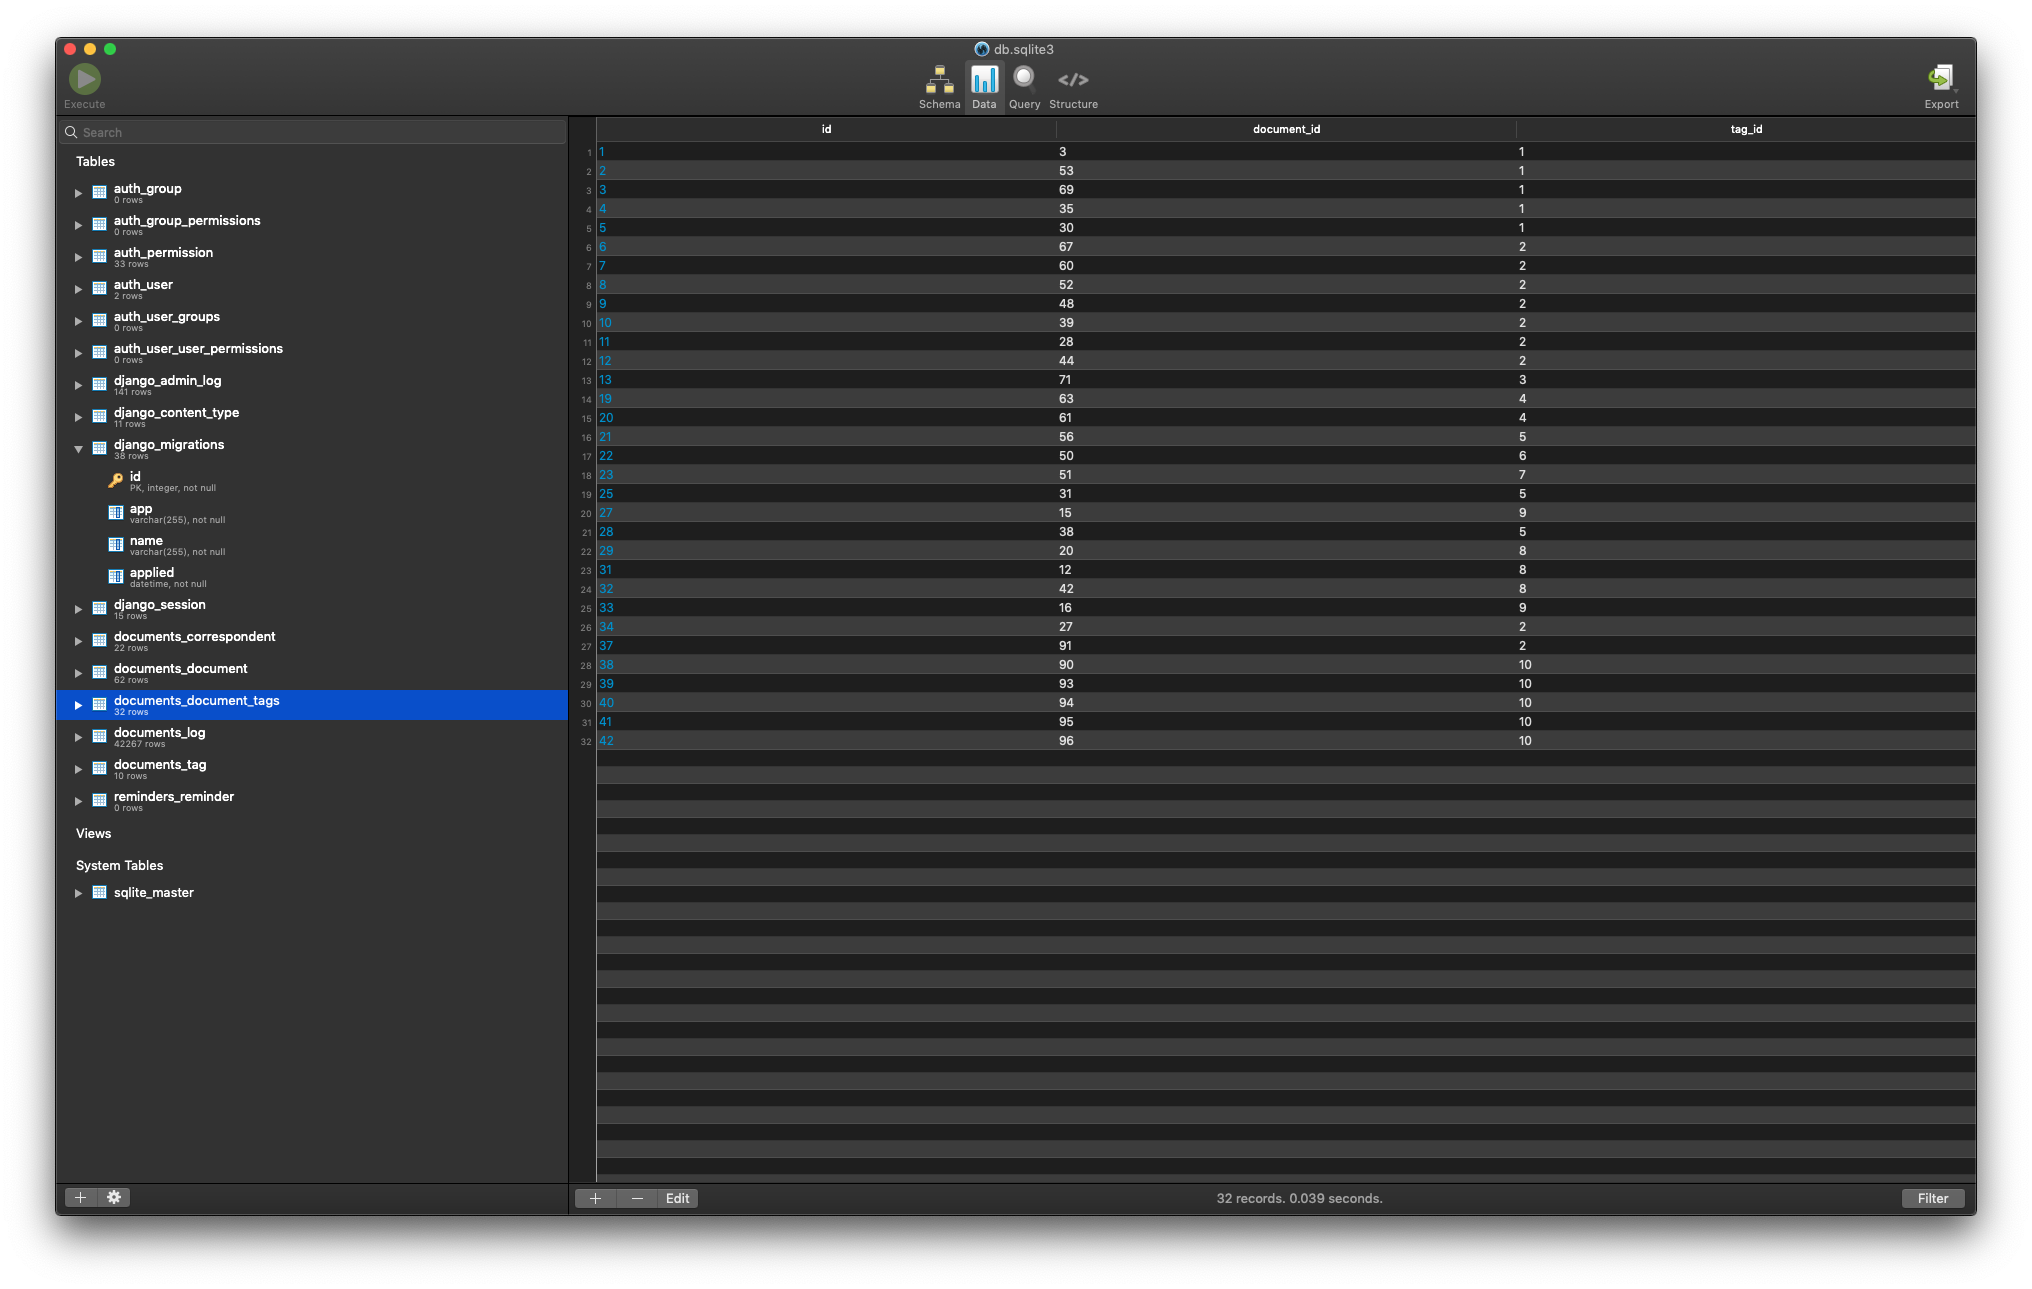Click the documents_log table icon

(x=100, y=736)
